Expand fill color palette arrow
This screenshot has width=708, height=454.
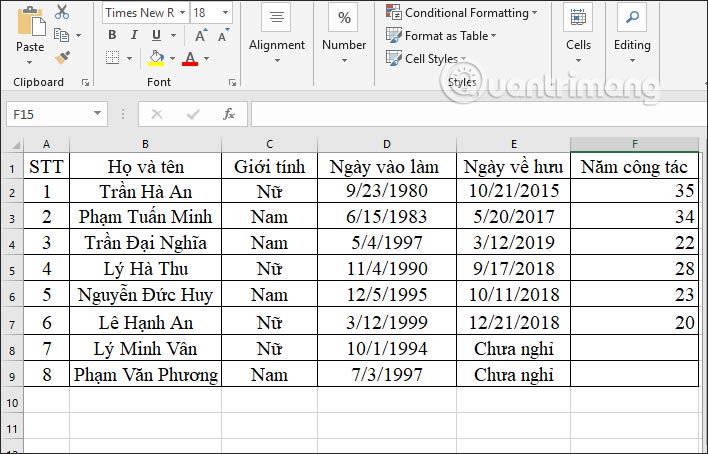[x=172, y=58]
